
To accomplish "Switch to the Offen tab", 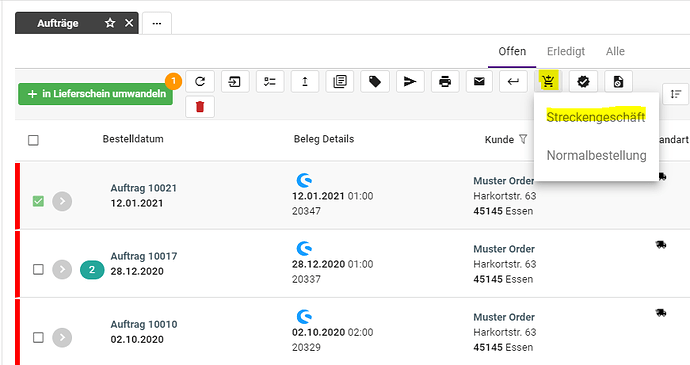I will click(512, 52).
